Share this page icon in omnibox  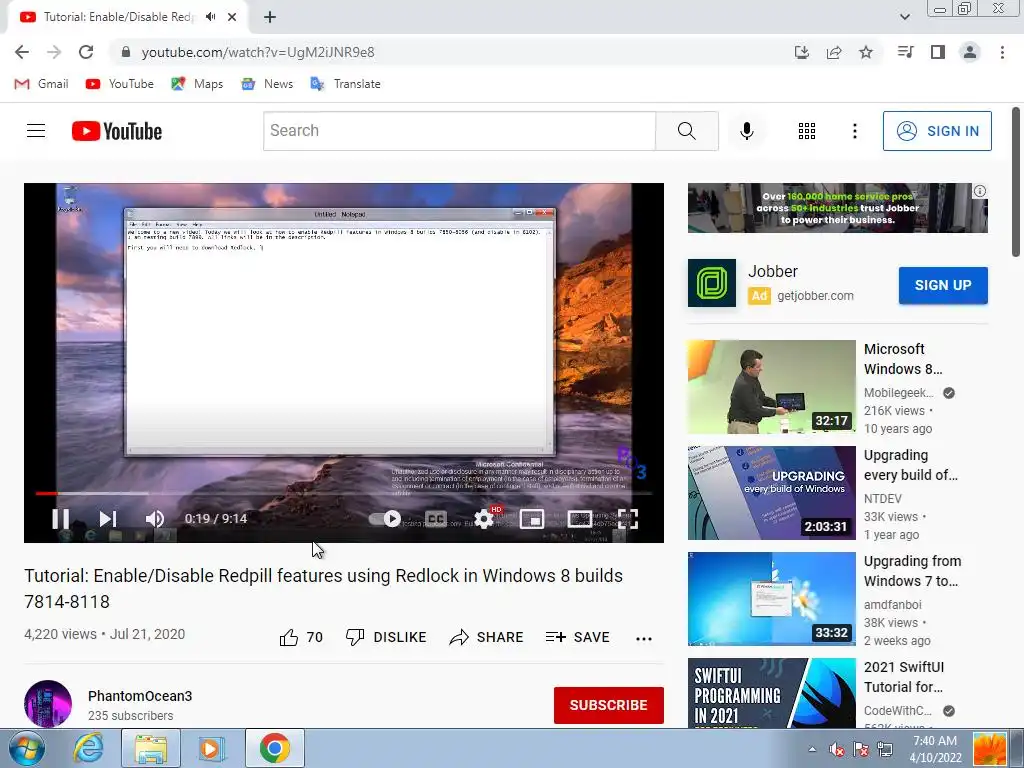834,52
